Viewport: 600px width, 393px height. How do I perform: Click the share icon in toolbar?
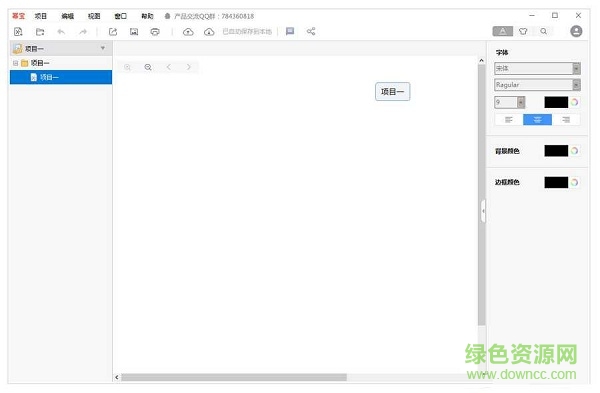311,31
